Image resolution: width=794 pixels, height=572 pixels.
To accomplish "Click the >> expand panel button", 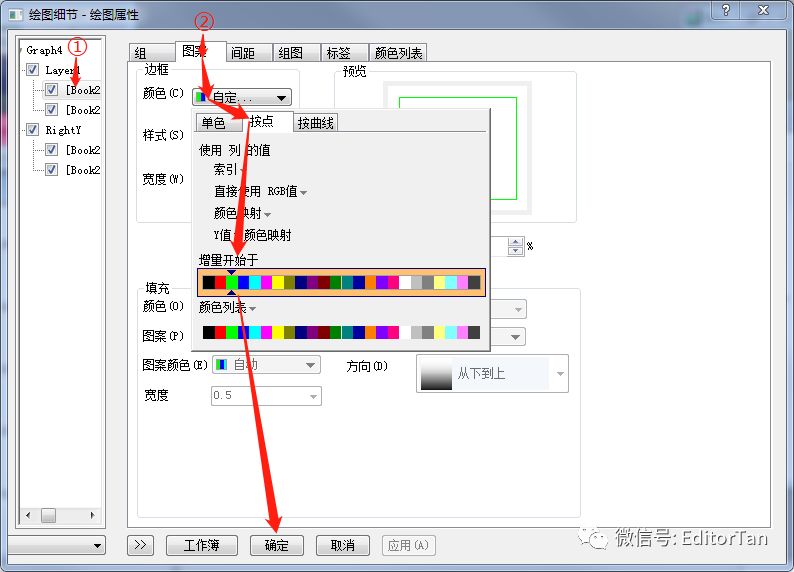I will (x=140, y=545).
